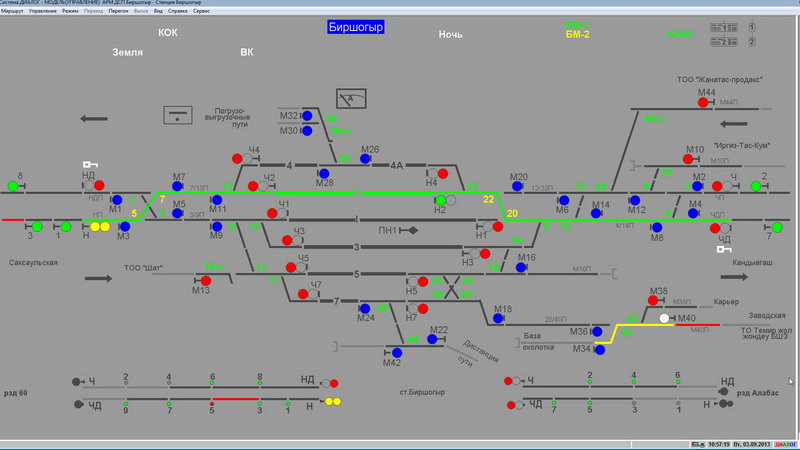Select red shunting signal М10

pos(688,159)
